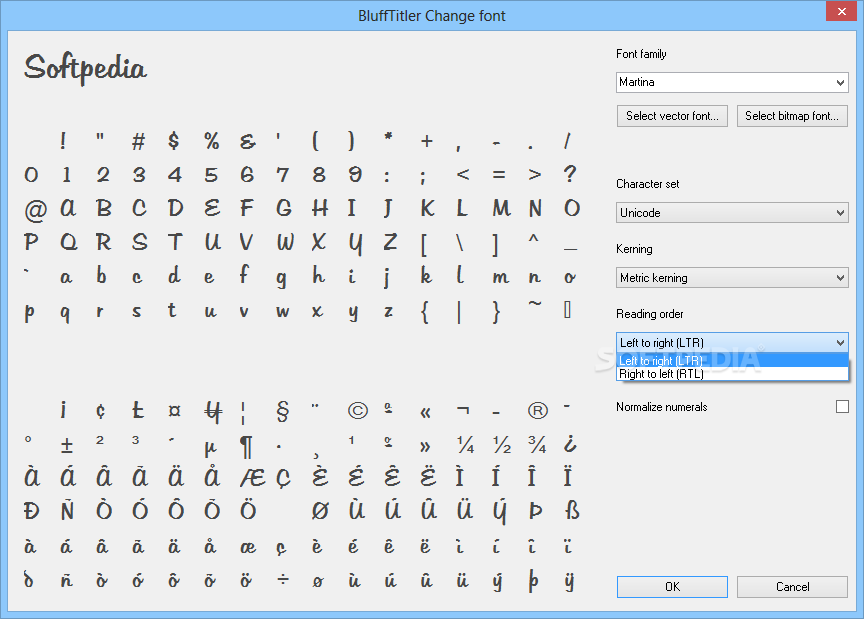Click the division sign ÷ glyph
The width and height of the screenshot is (864, 619).
click(x=283, y=580)
